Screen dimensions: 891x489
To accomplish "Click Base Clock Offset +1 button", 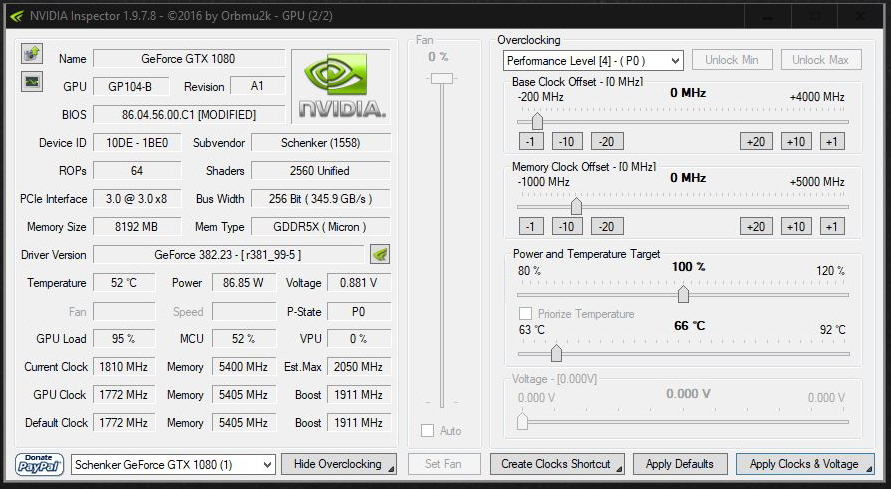I will (x=832, y=141).
